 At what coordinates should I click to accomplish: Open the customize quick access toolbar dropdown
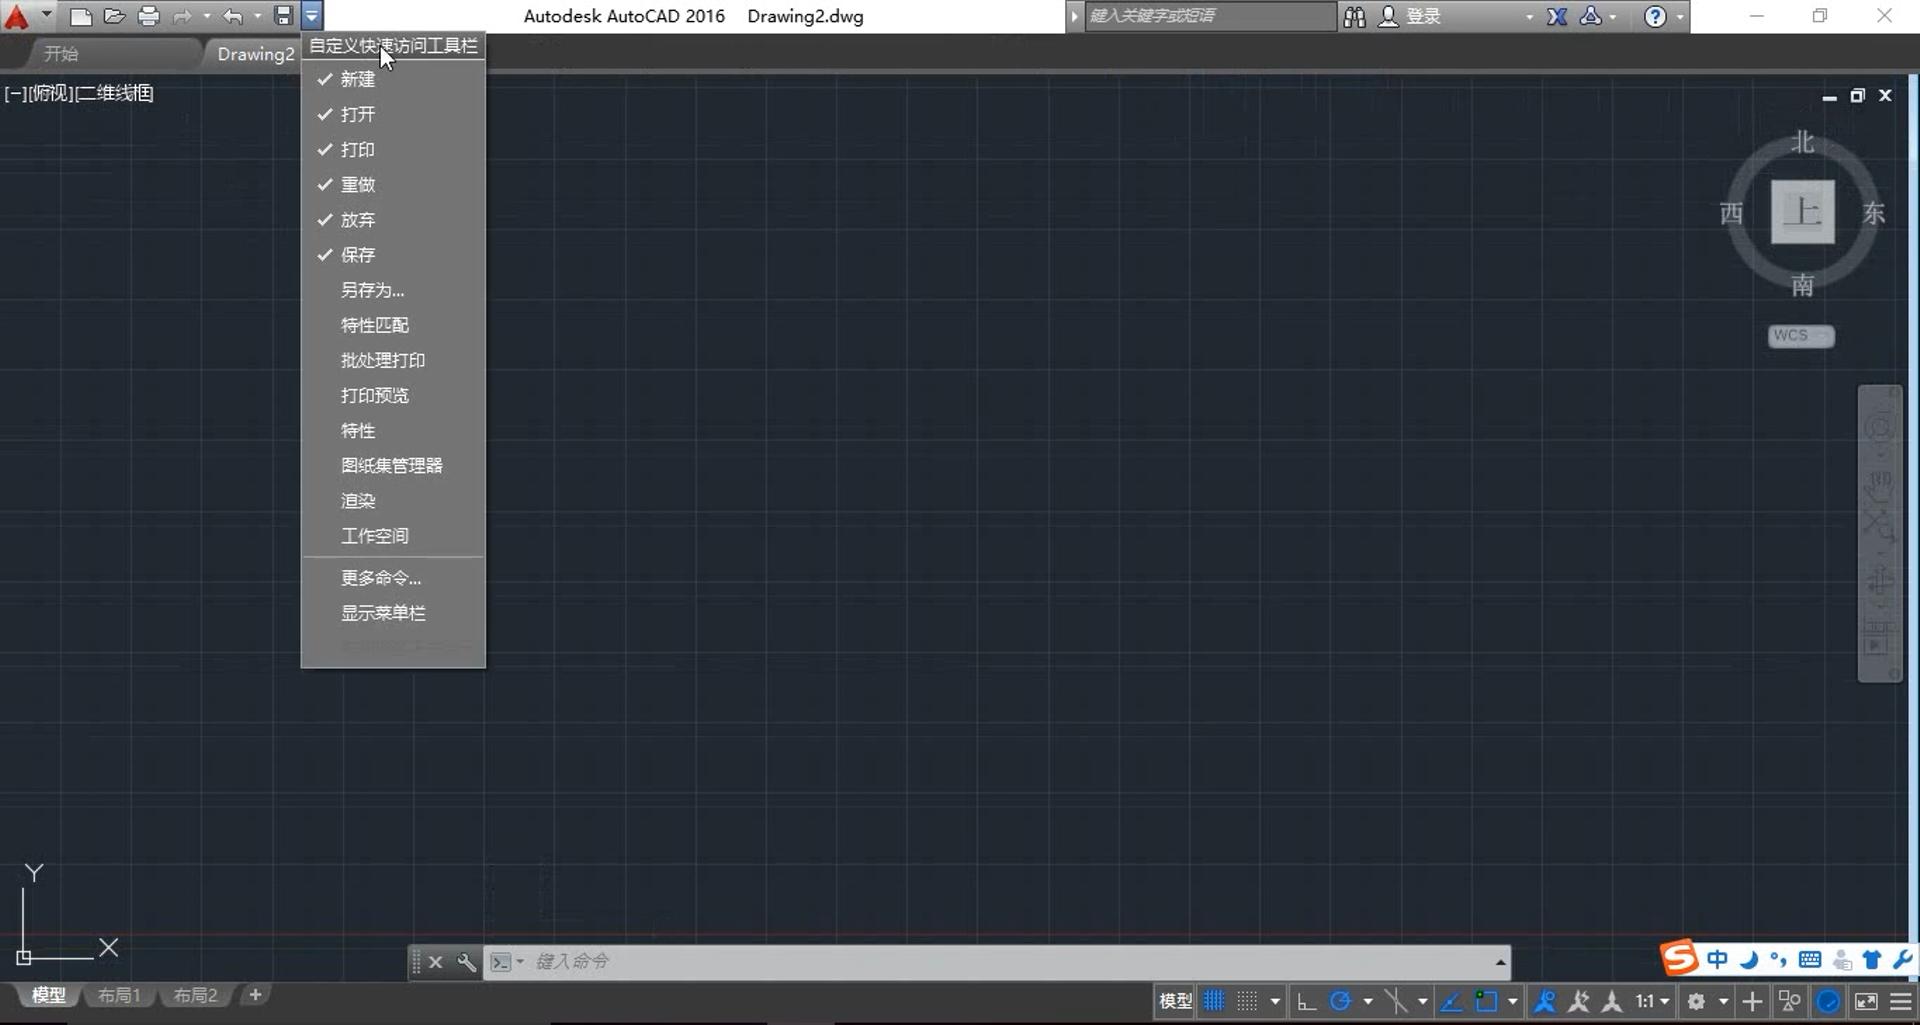point(312,16)
